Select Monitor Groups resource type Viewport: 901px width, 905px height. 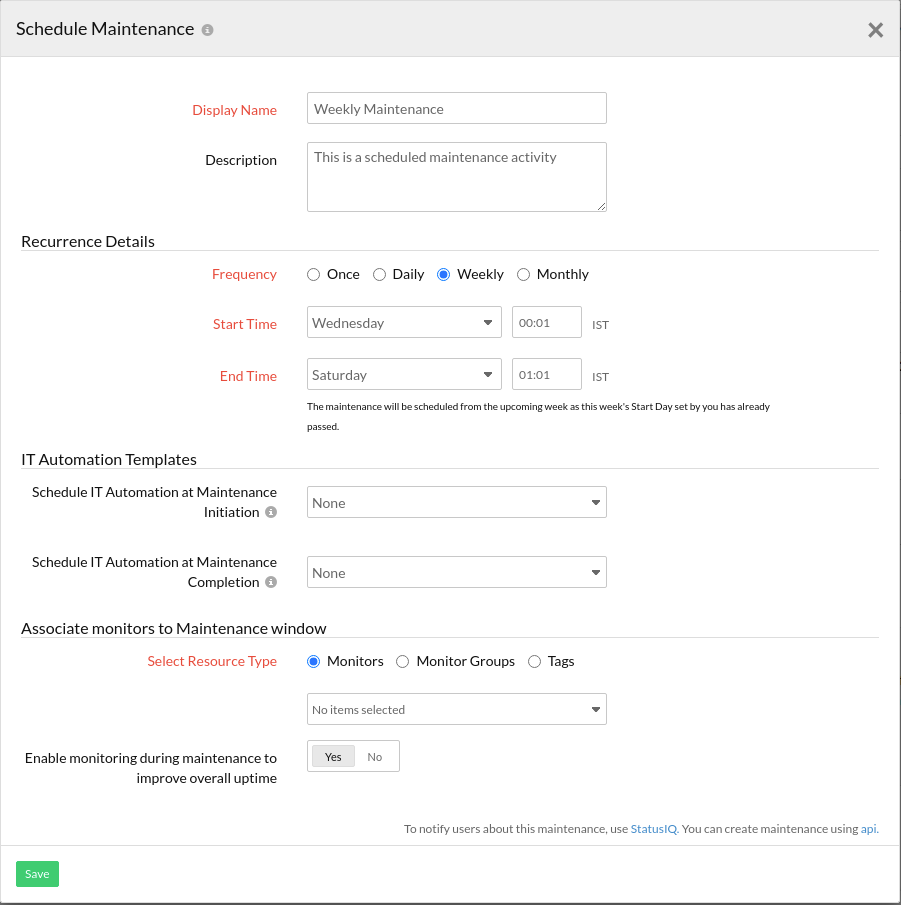403,661
